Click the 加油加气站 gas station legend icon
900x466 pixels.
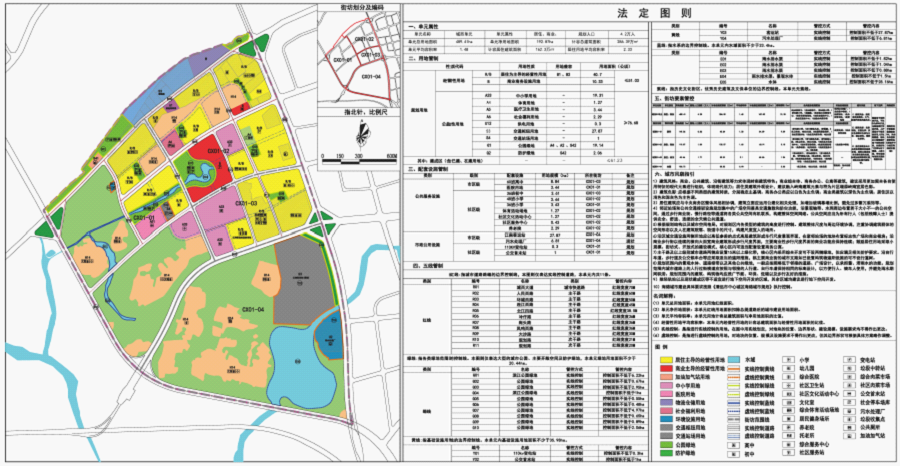pos(849,436)
